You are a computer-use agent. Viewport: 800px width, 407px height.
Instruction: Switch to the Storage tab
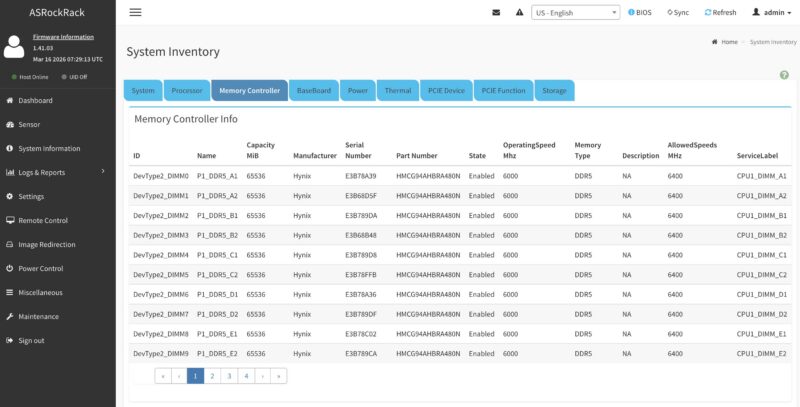pyautogui.click(x=555, y=90)
